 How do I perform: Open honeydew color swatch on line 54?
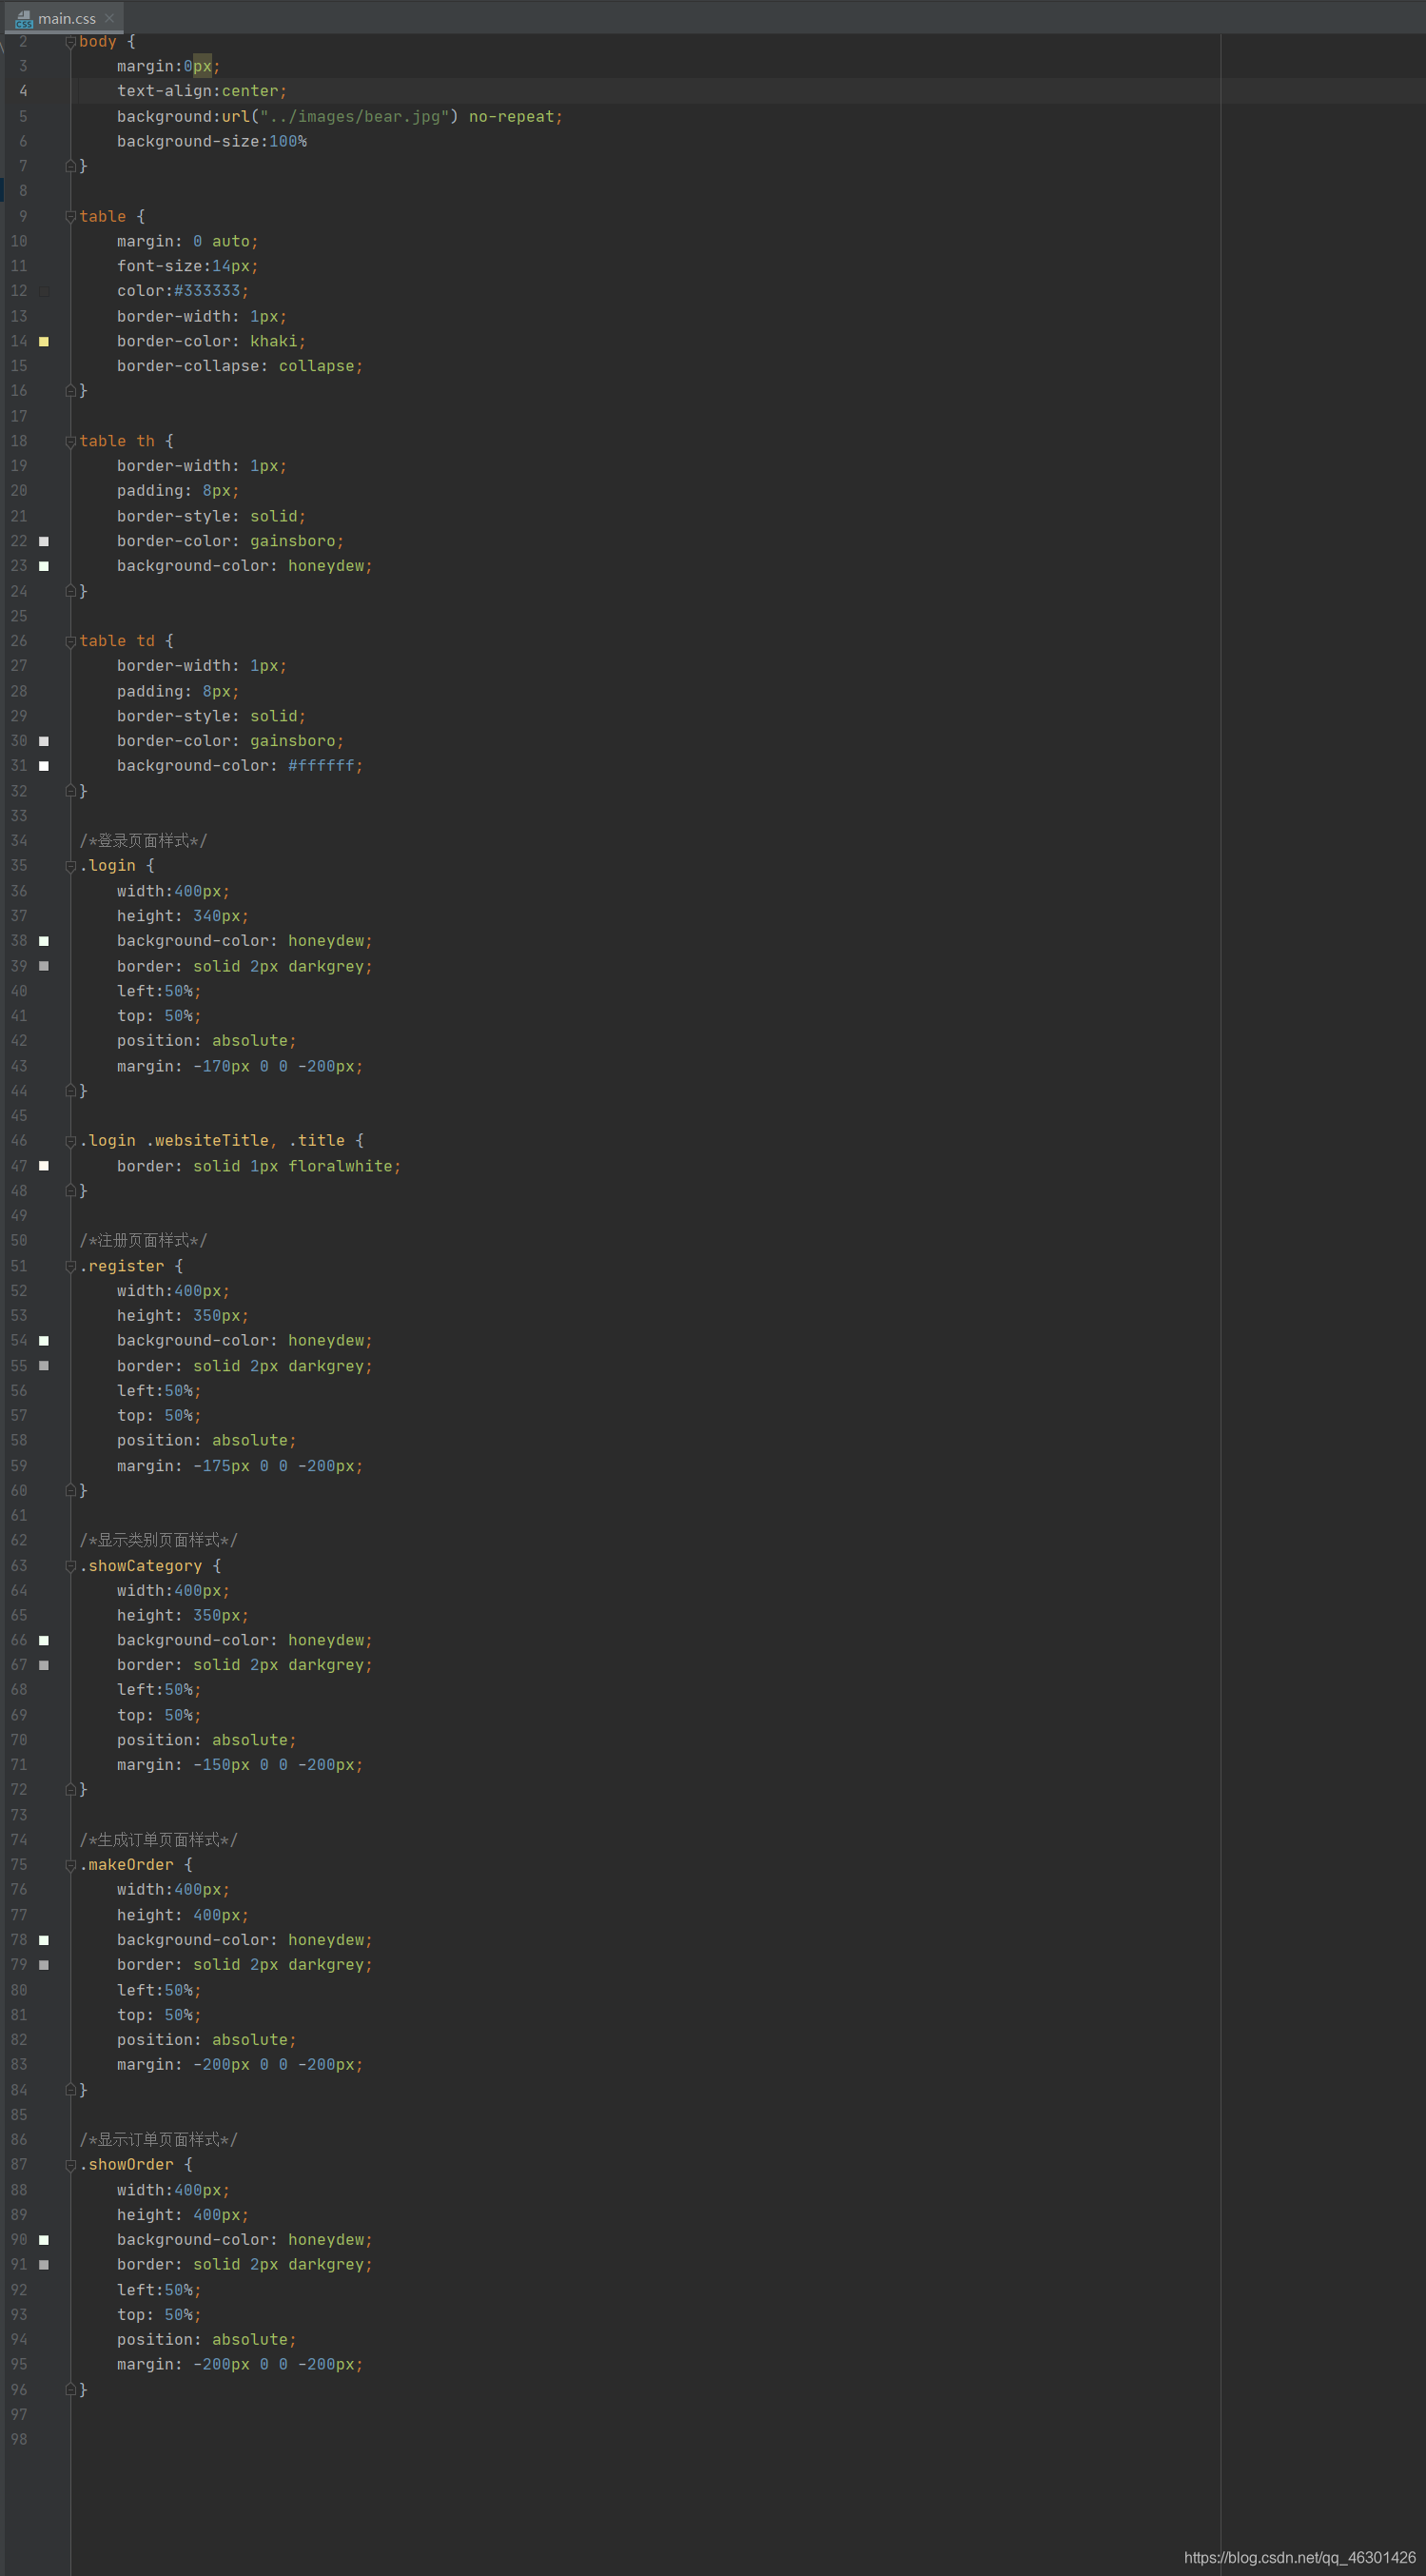point(44,1341)
